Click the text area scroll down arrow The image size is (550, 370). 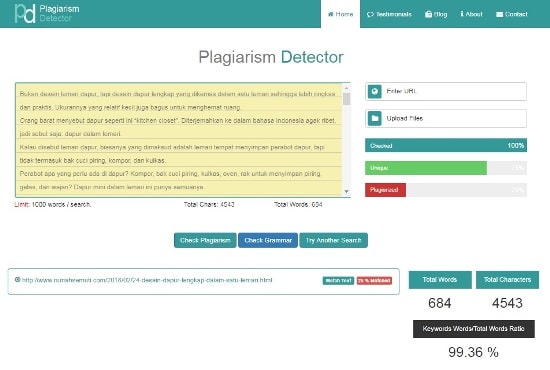point(347,191)
